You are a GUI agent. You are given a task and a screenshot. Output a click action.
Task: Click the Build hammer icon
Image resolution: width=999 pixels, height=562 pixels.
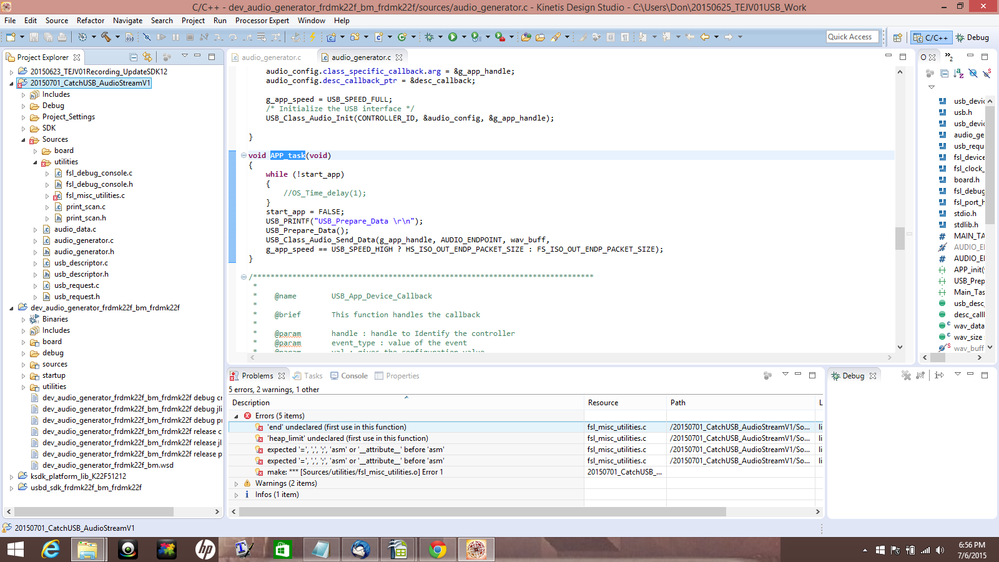[106, 37]
